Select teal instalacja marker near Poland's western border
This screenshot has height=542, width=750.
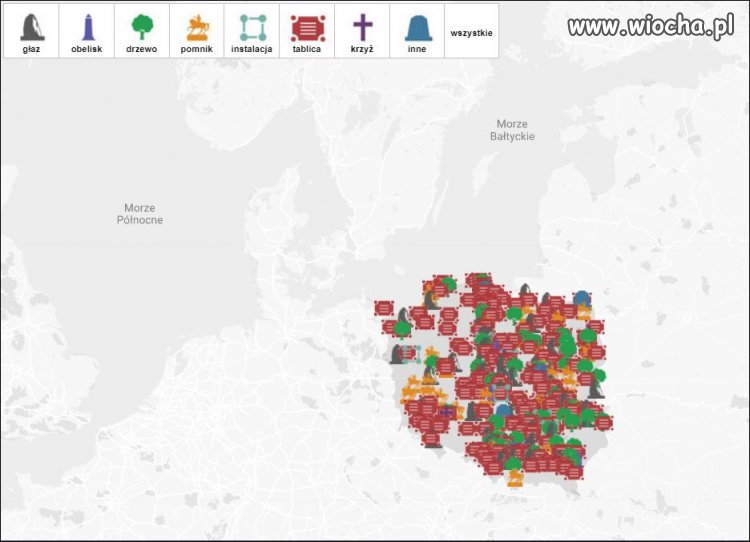coord(411,354)
